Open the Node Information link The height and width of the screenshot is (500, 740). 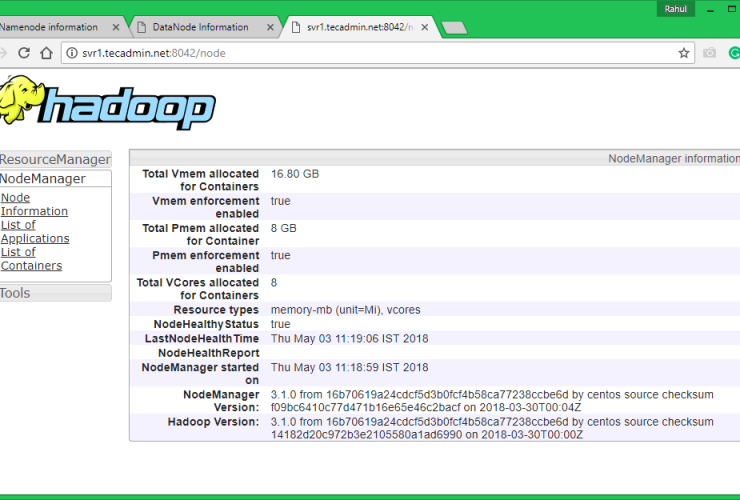click(x=34, y=205)
